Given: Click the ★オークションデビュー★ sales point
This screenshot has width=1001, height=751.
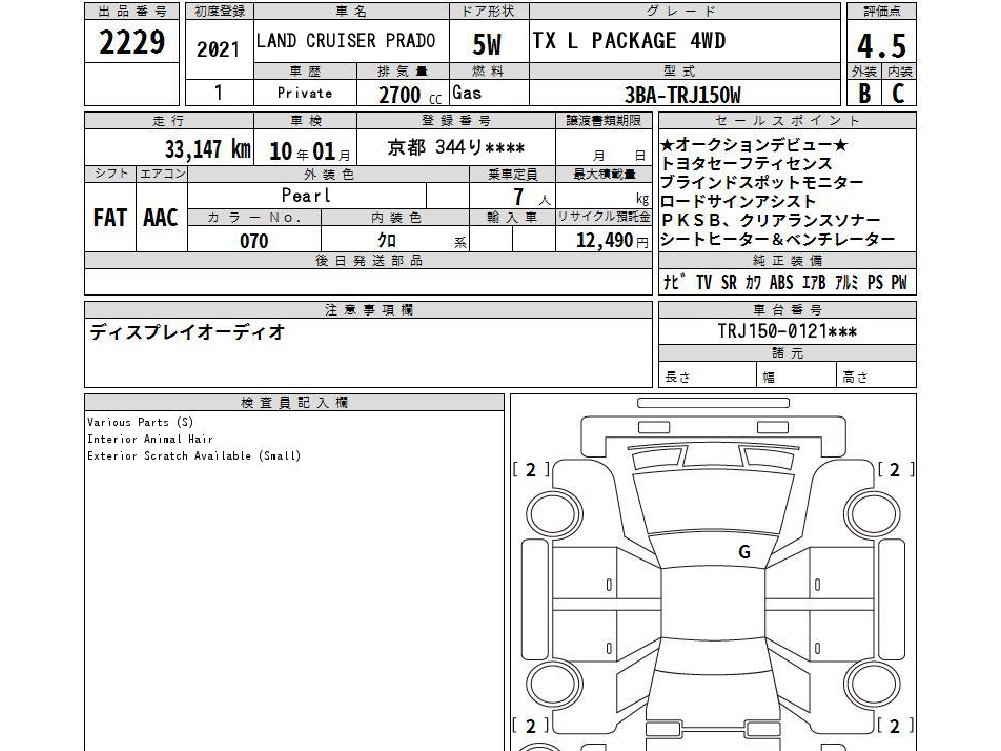Looking at the screenshot, I should [753, 144].
